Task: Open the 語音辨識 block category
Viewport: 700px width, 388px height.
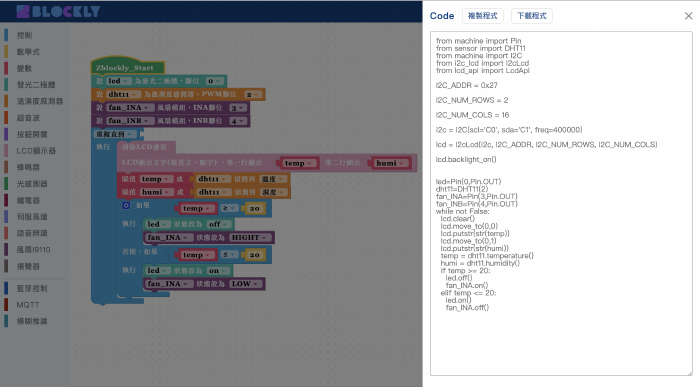Action: (32, 233)
